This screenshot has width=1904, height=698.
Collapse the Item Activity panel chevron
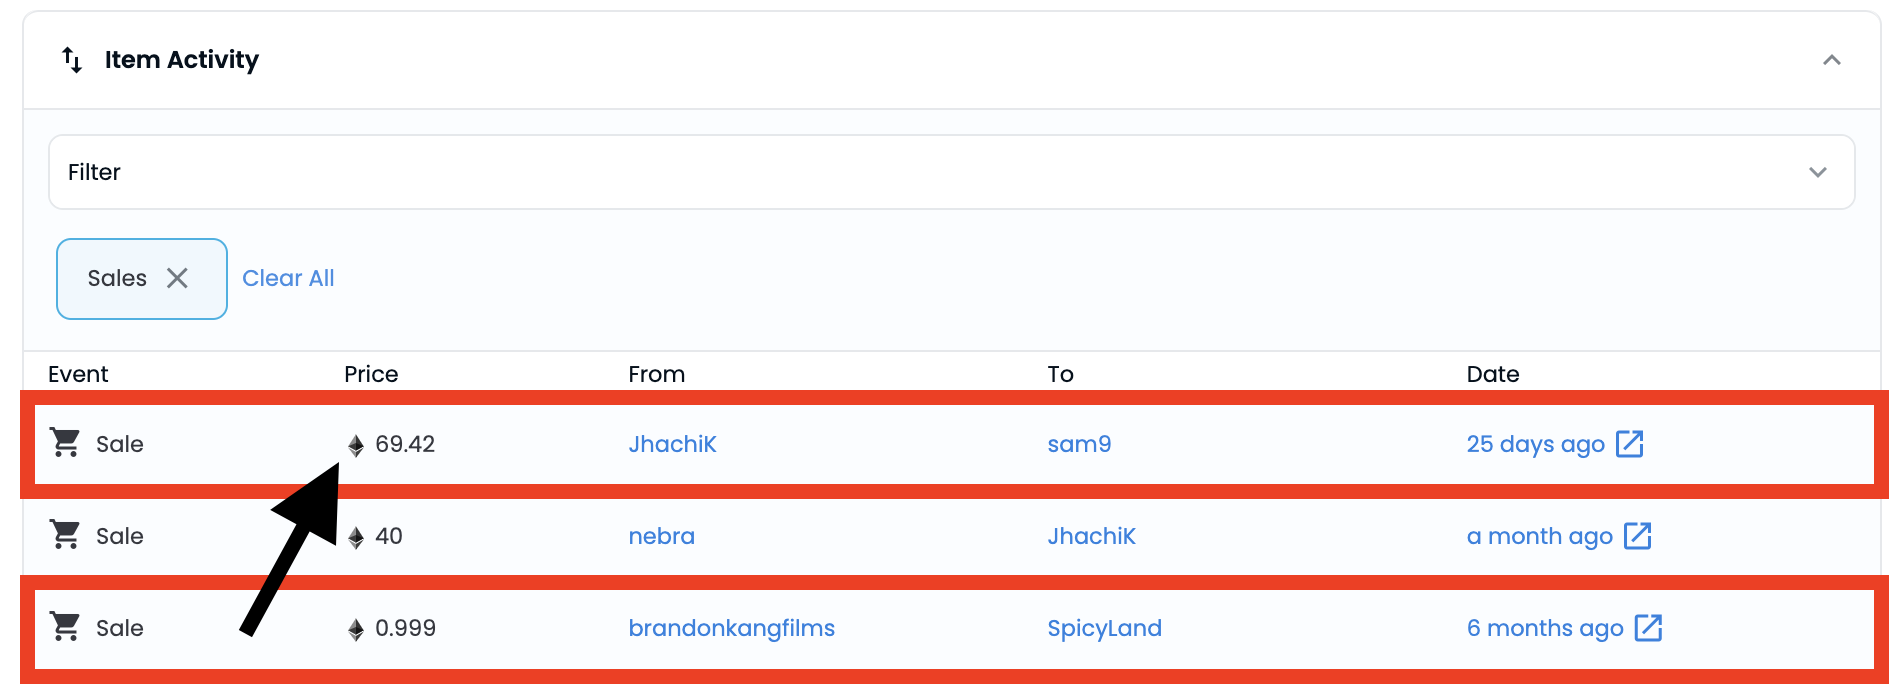click(1831, 60)
